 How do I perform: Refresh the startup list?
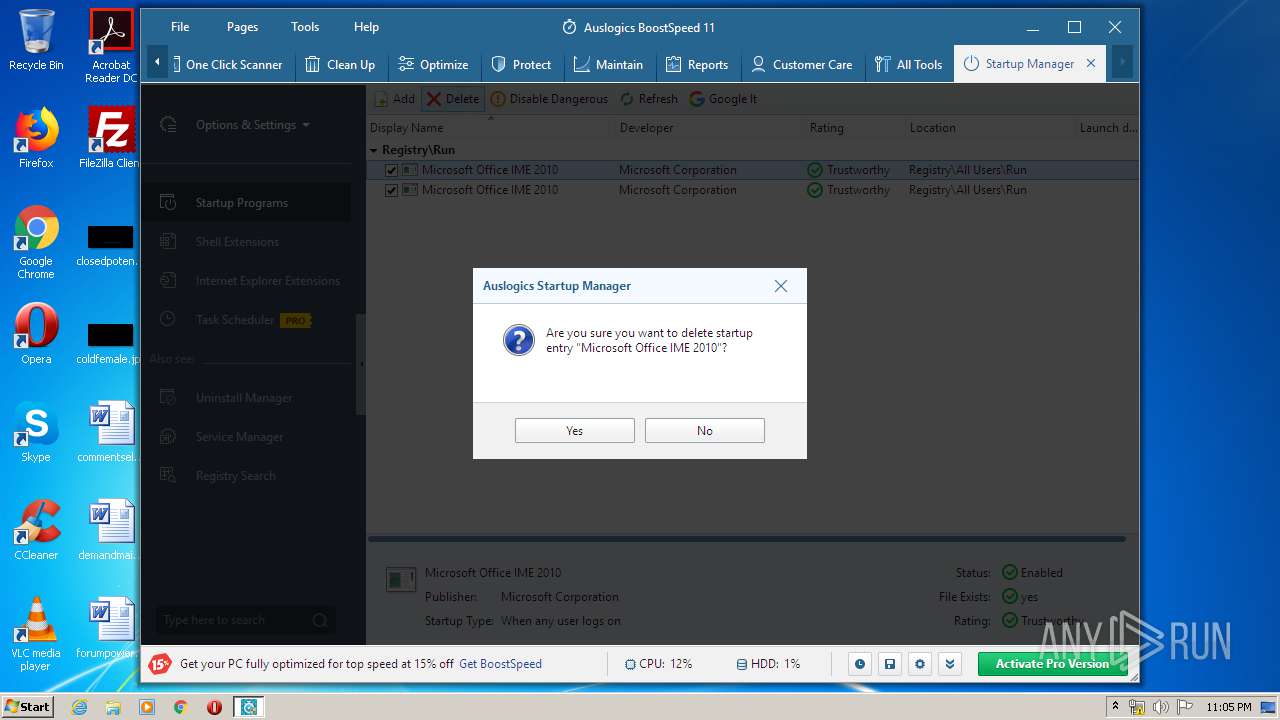pyautogui.click(x=648, y=99)
